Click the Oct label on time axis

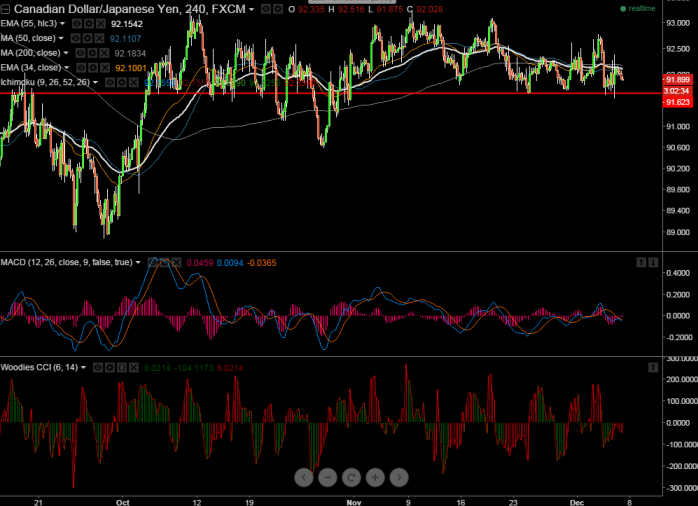click(x=123, y=502)
